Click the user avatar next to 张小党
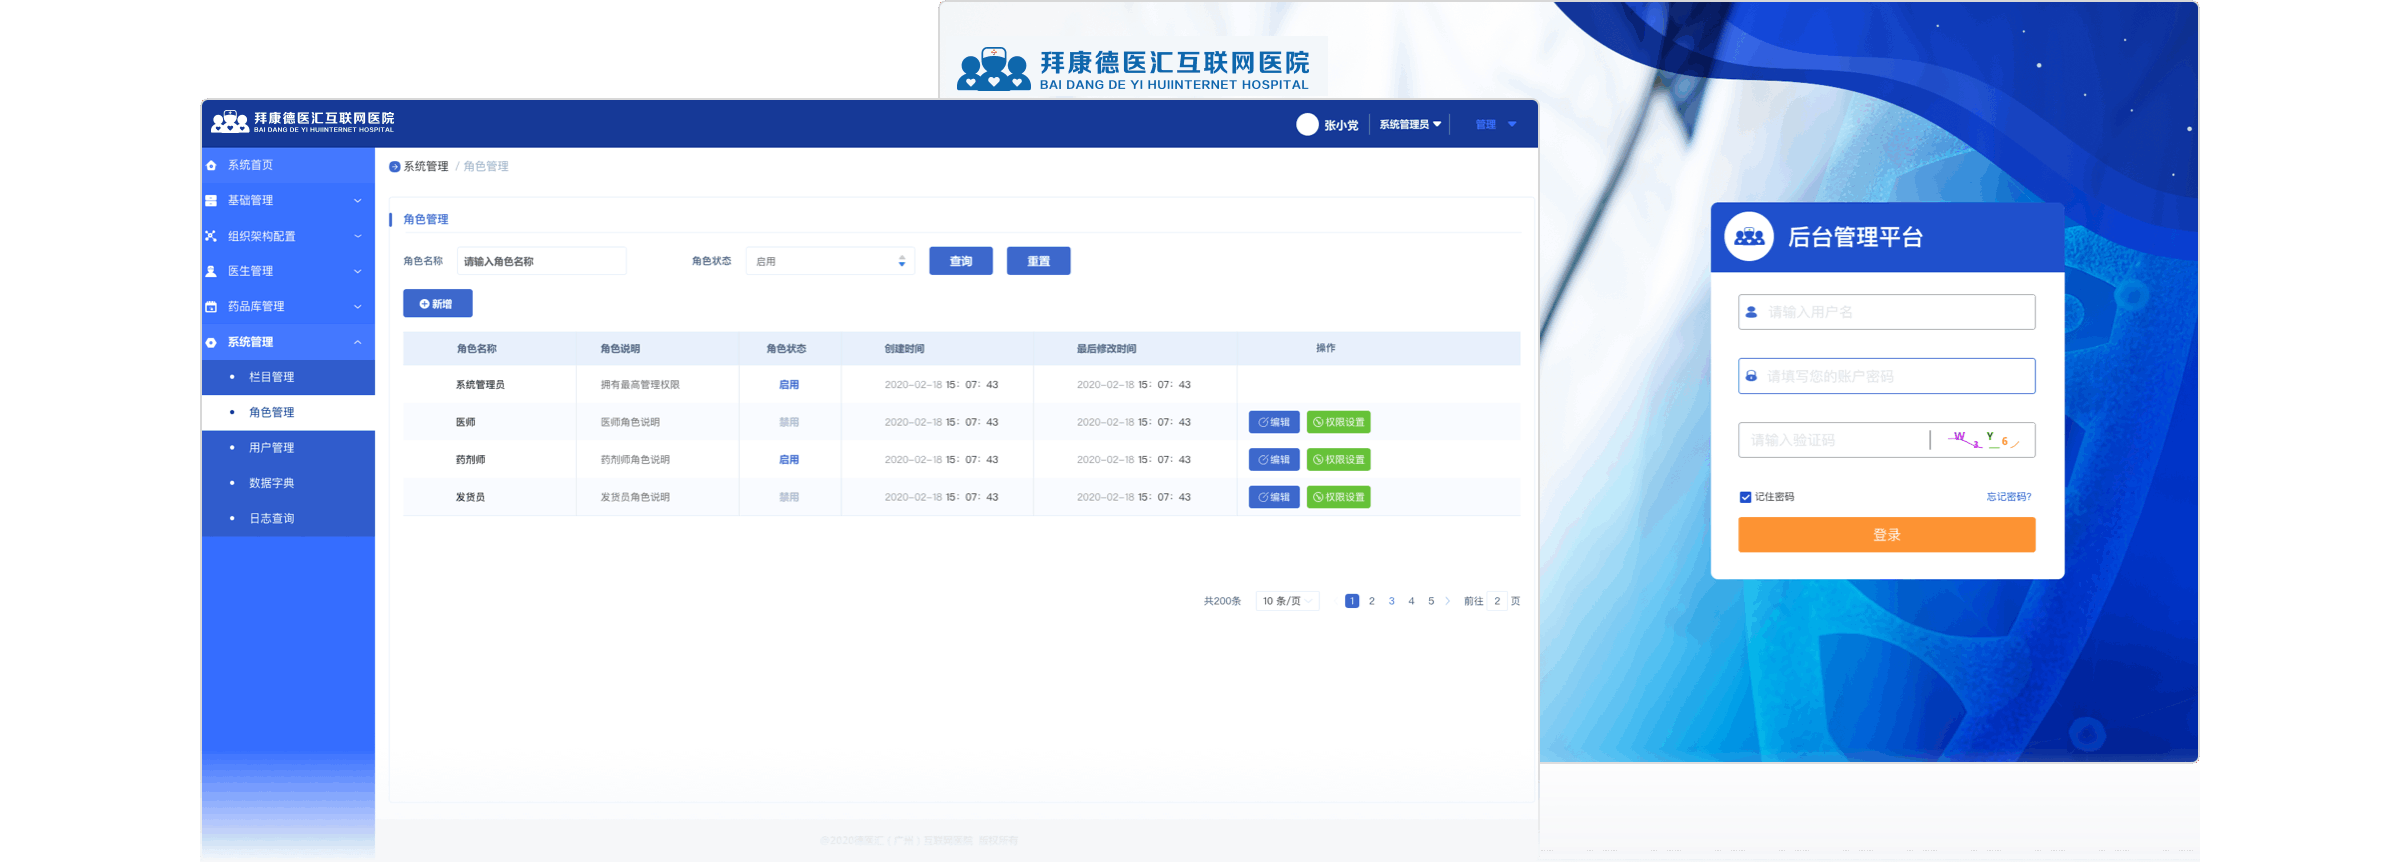2400x862 pixels. pos(1307,124)
